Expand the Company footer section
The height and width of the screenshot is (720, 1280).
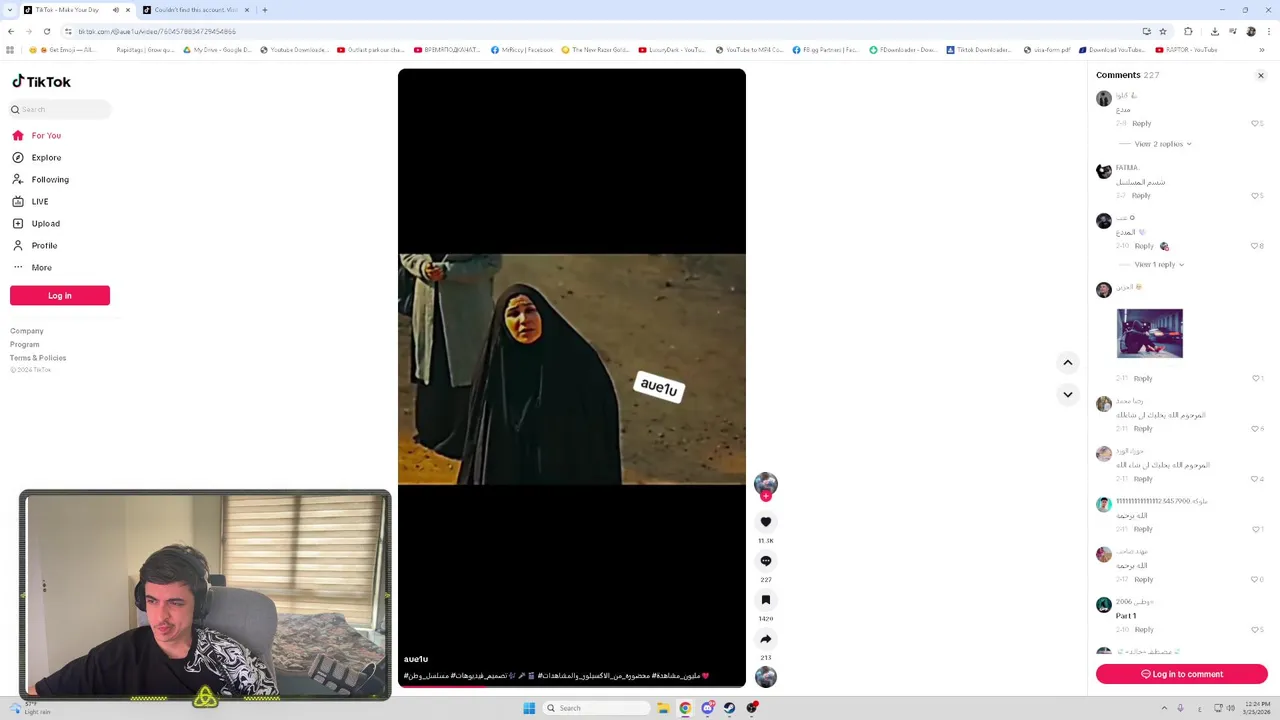(x=27, y=331)
